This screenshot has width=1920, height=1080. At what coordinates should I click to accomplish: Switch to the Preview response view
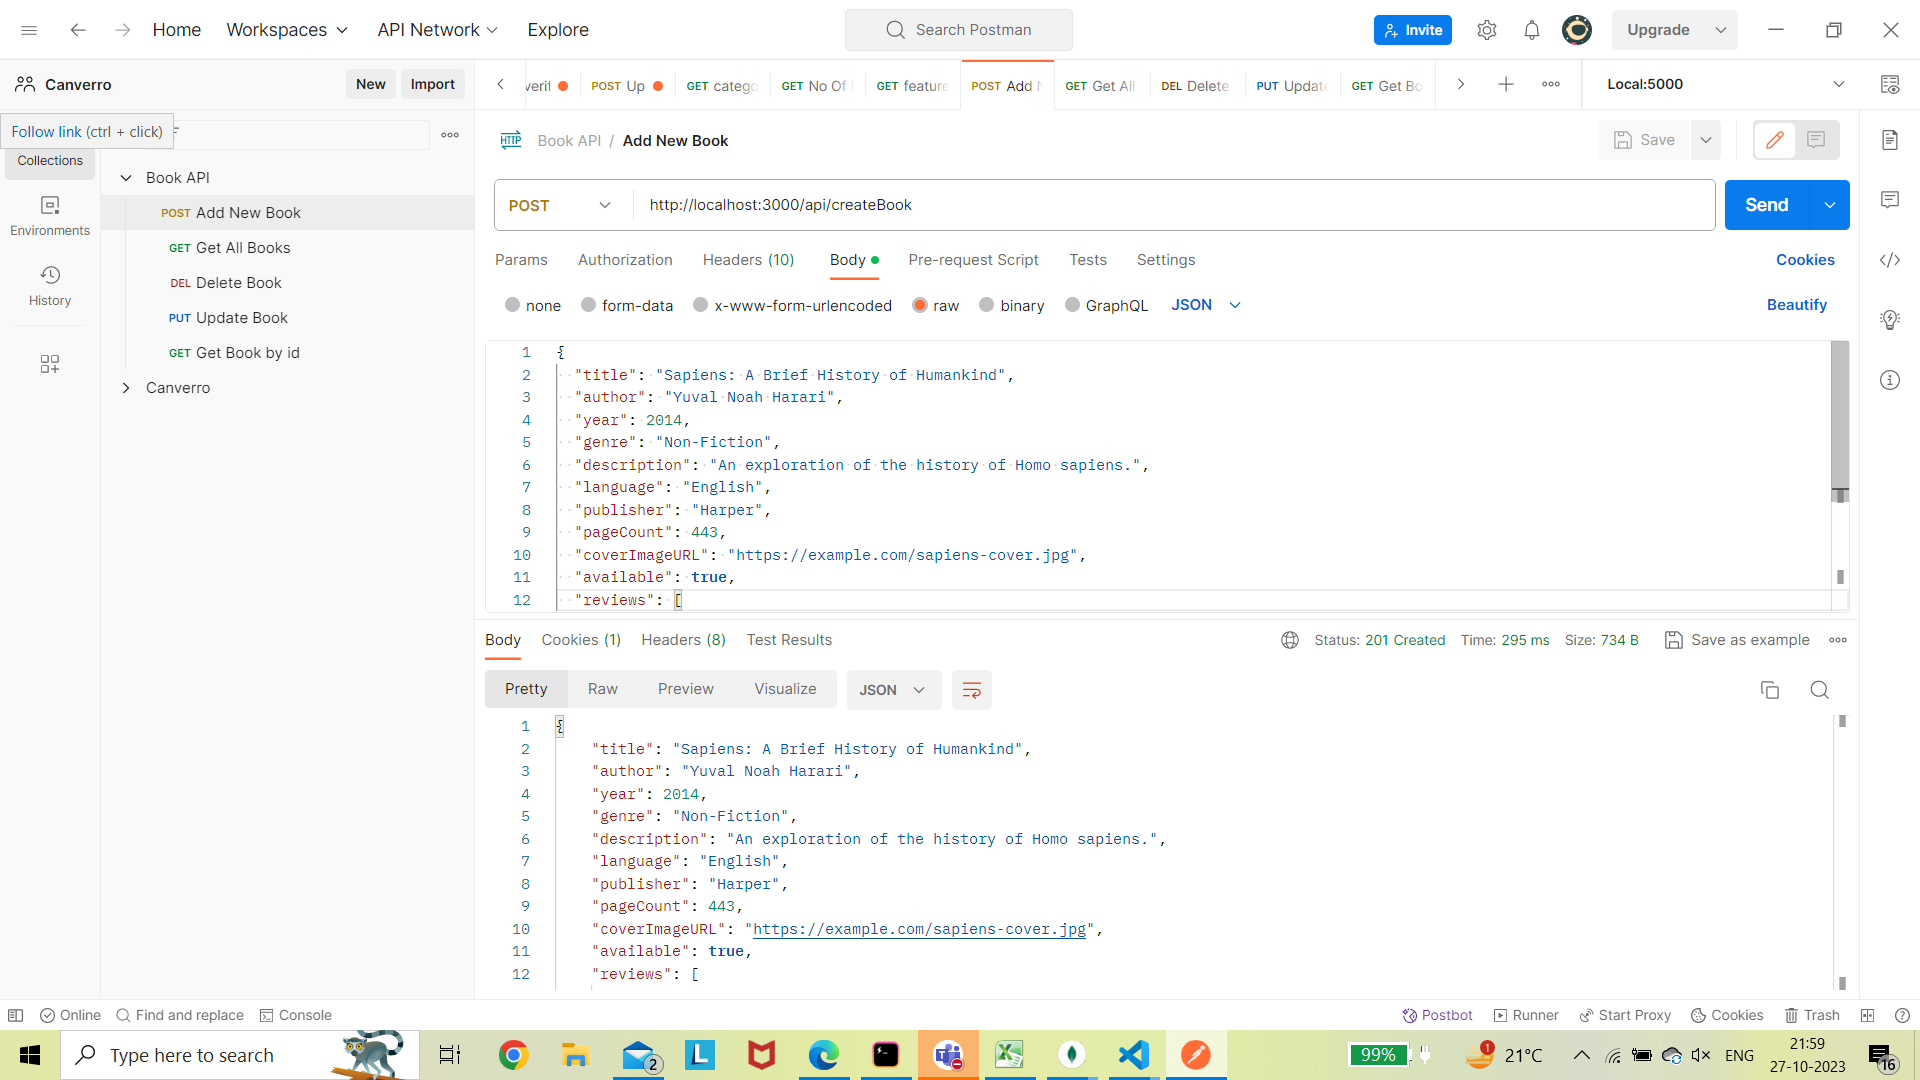(x=686, y=689)
